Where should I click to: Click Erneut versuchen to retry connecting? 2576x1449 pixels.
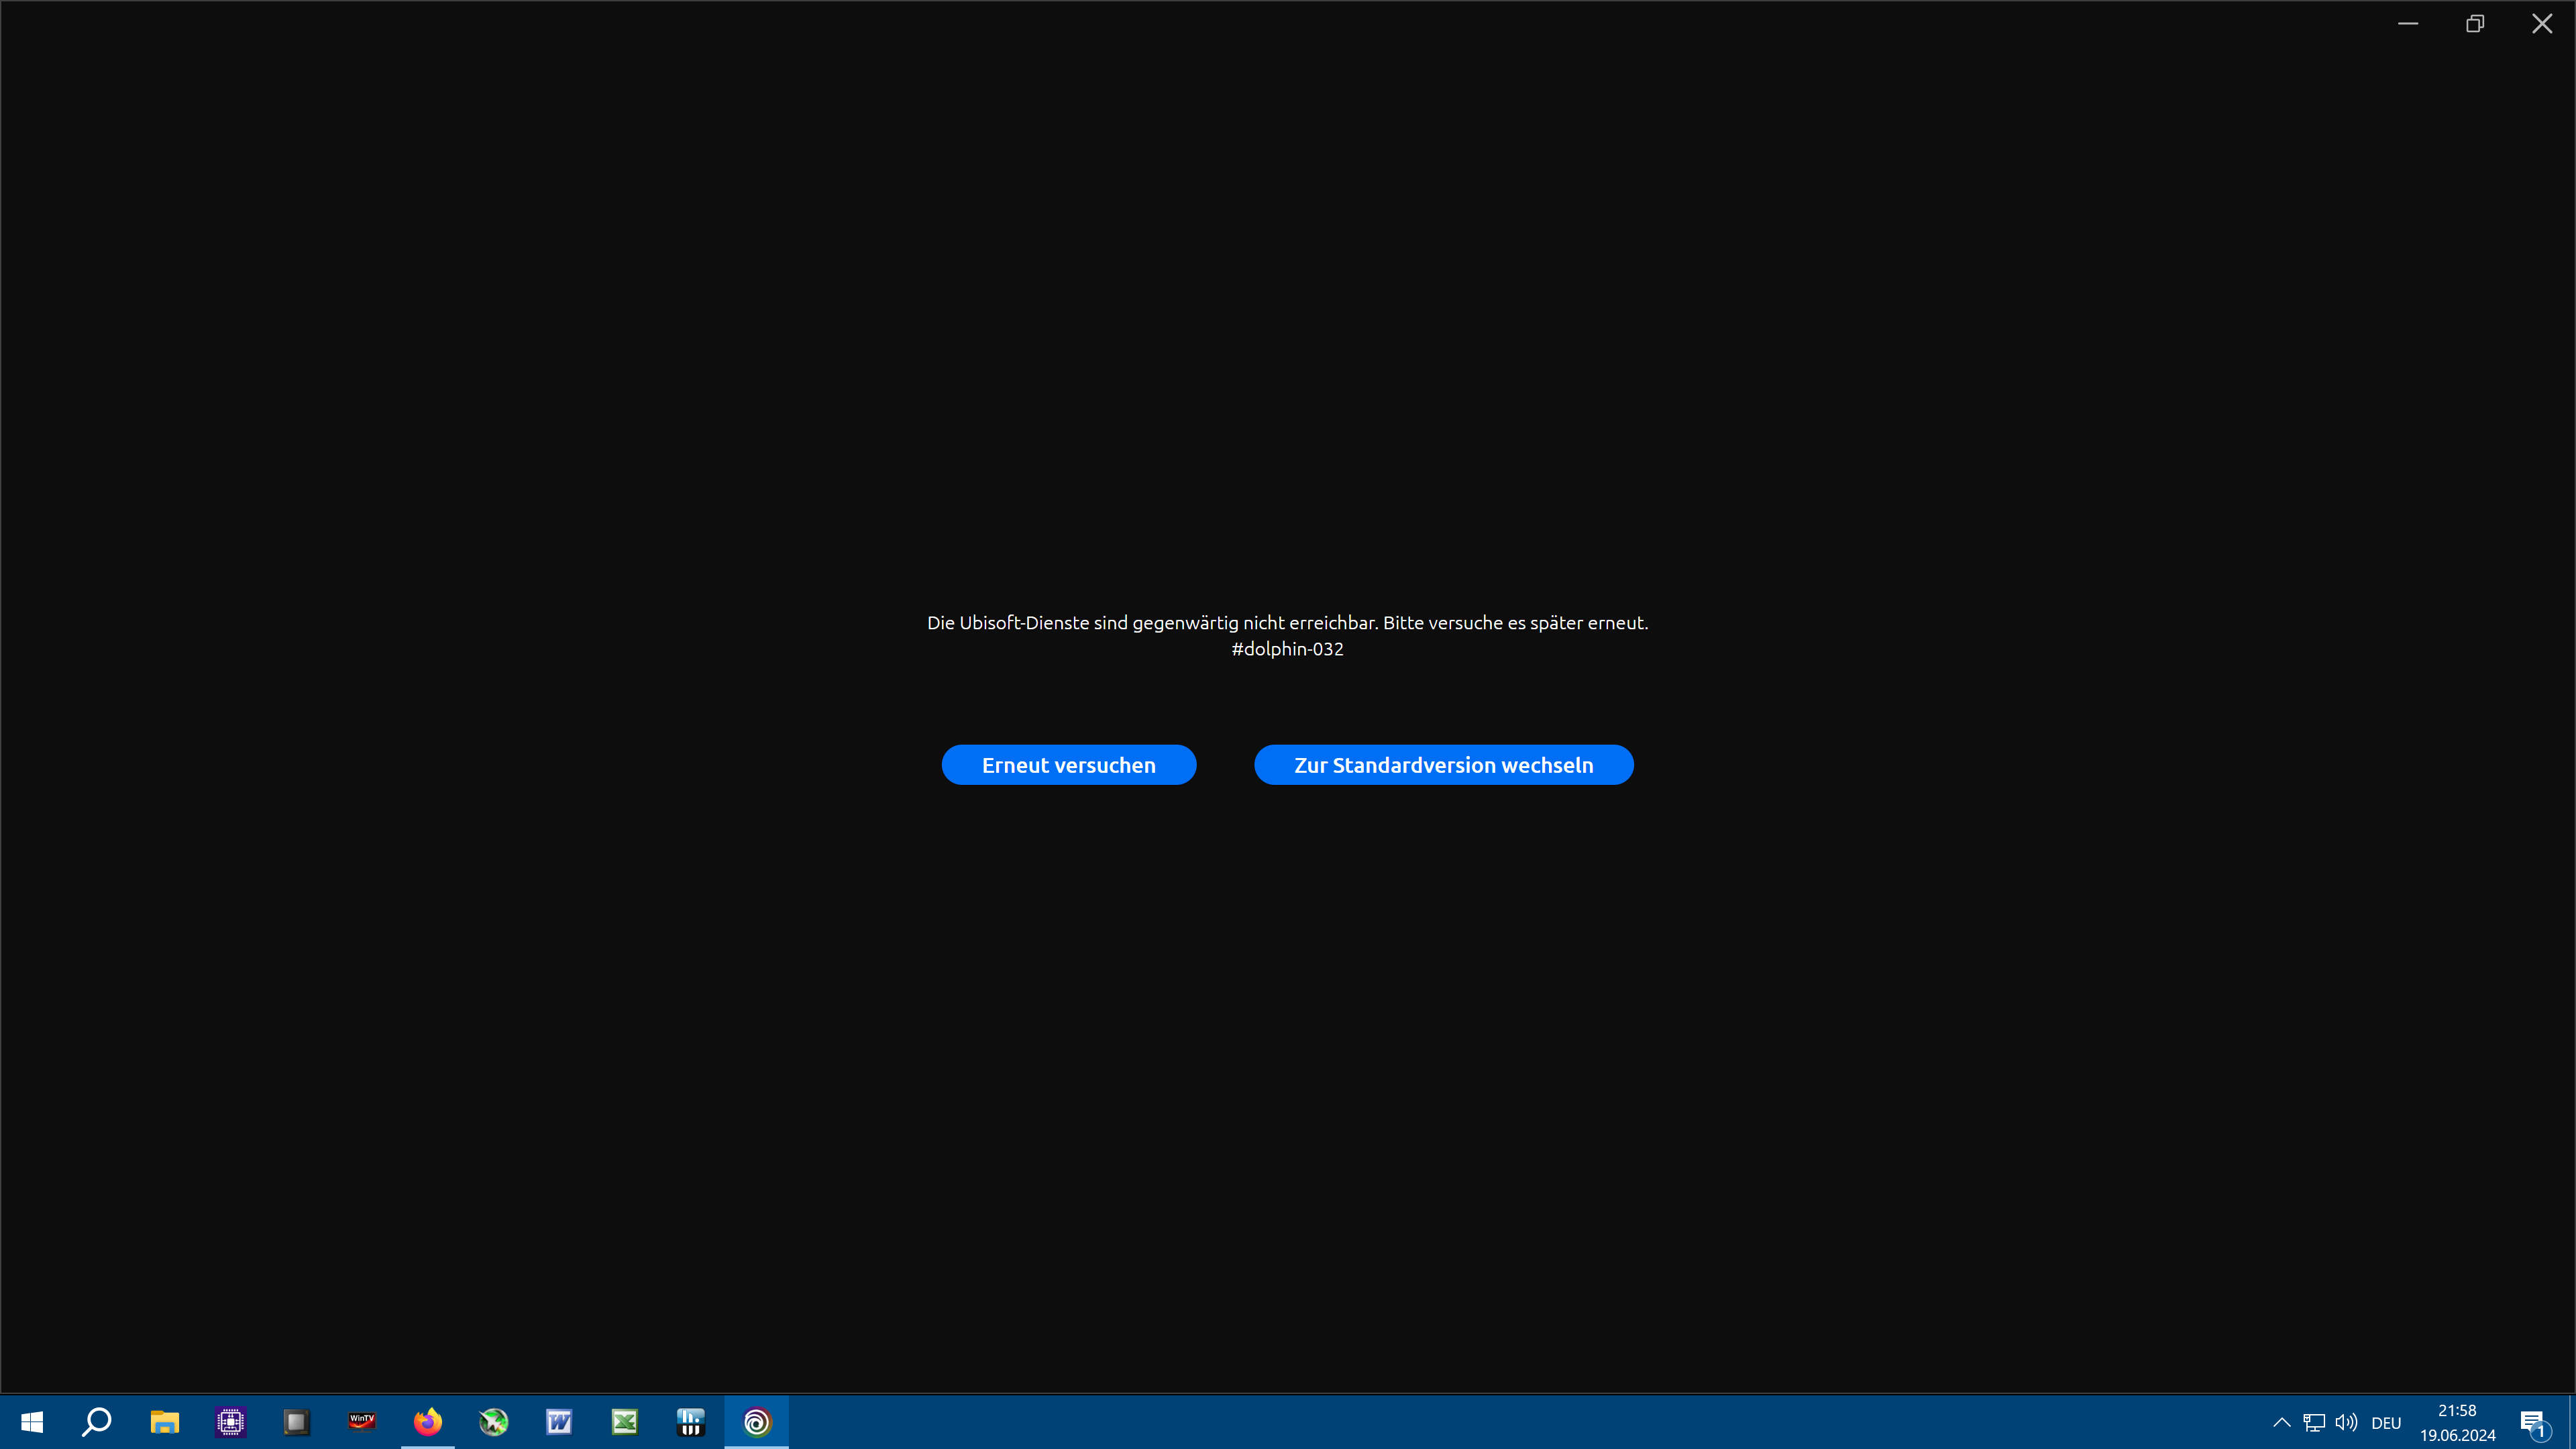1068,765
